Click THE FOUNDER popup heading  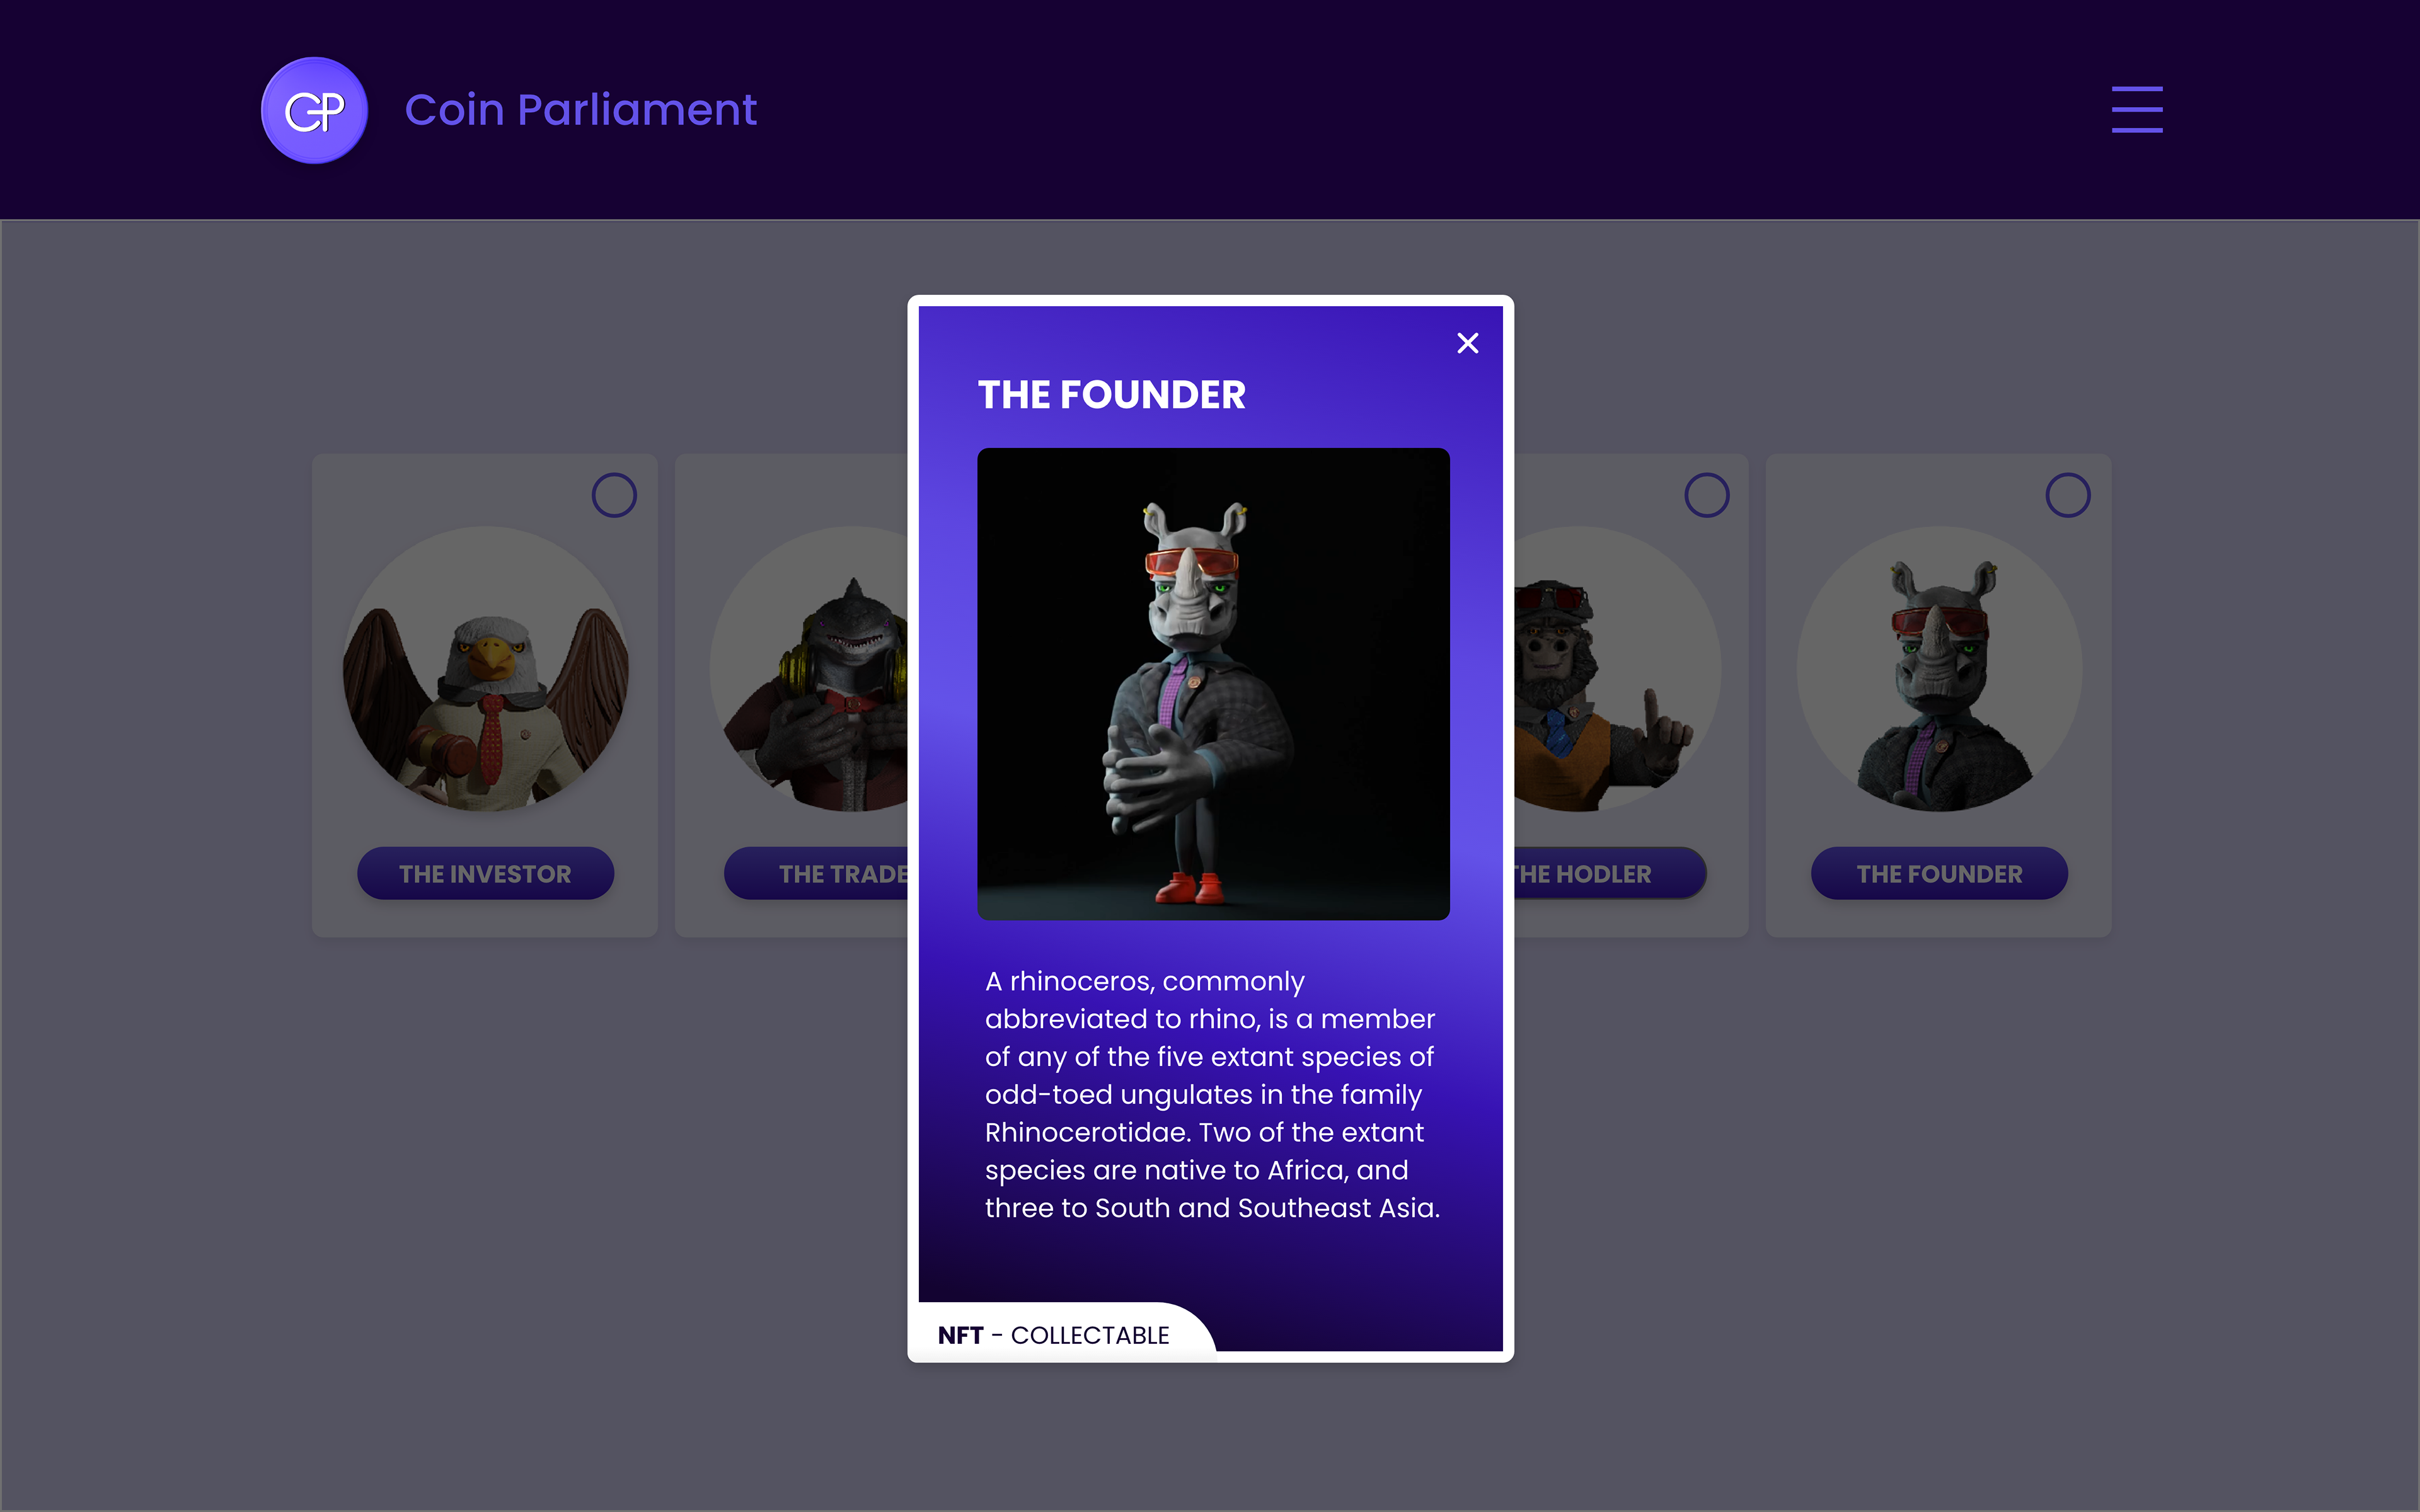[1112, 395]
